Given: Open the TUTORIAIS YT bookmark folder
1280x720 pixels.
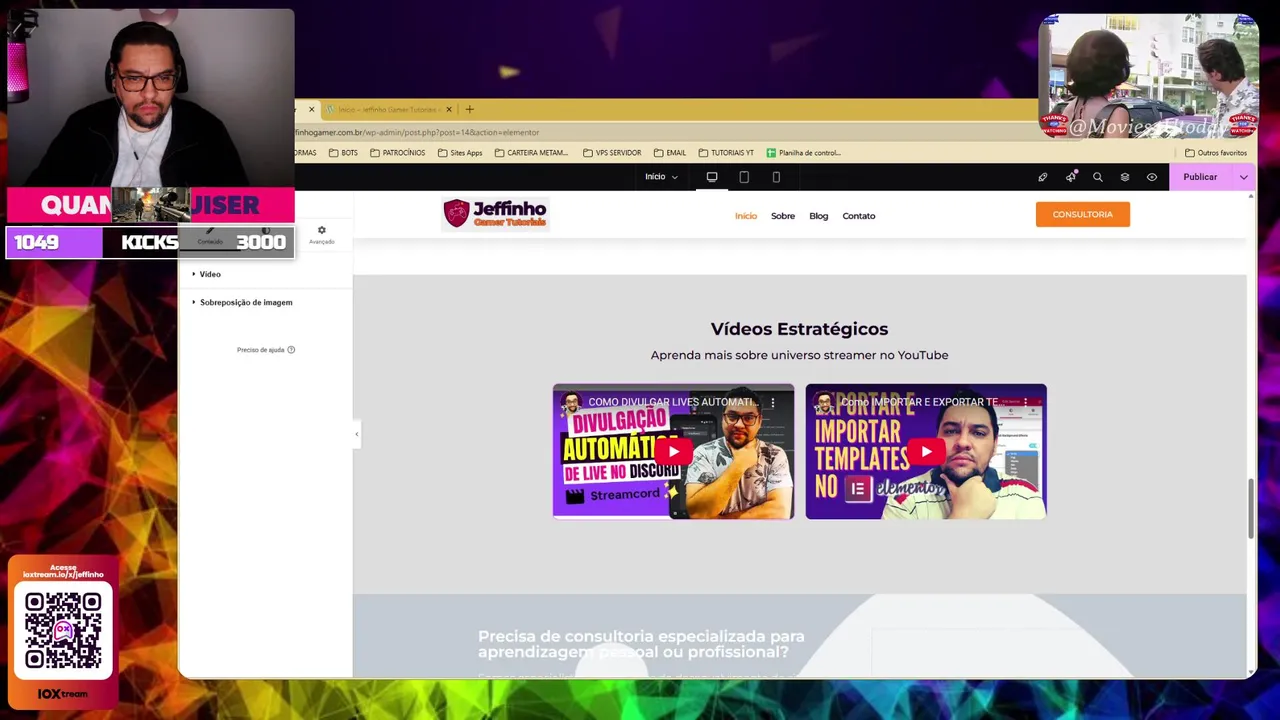Looking at the screenshot, I should [726, 153].
